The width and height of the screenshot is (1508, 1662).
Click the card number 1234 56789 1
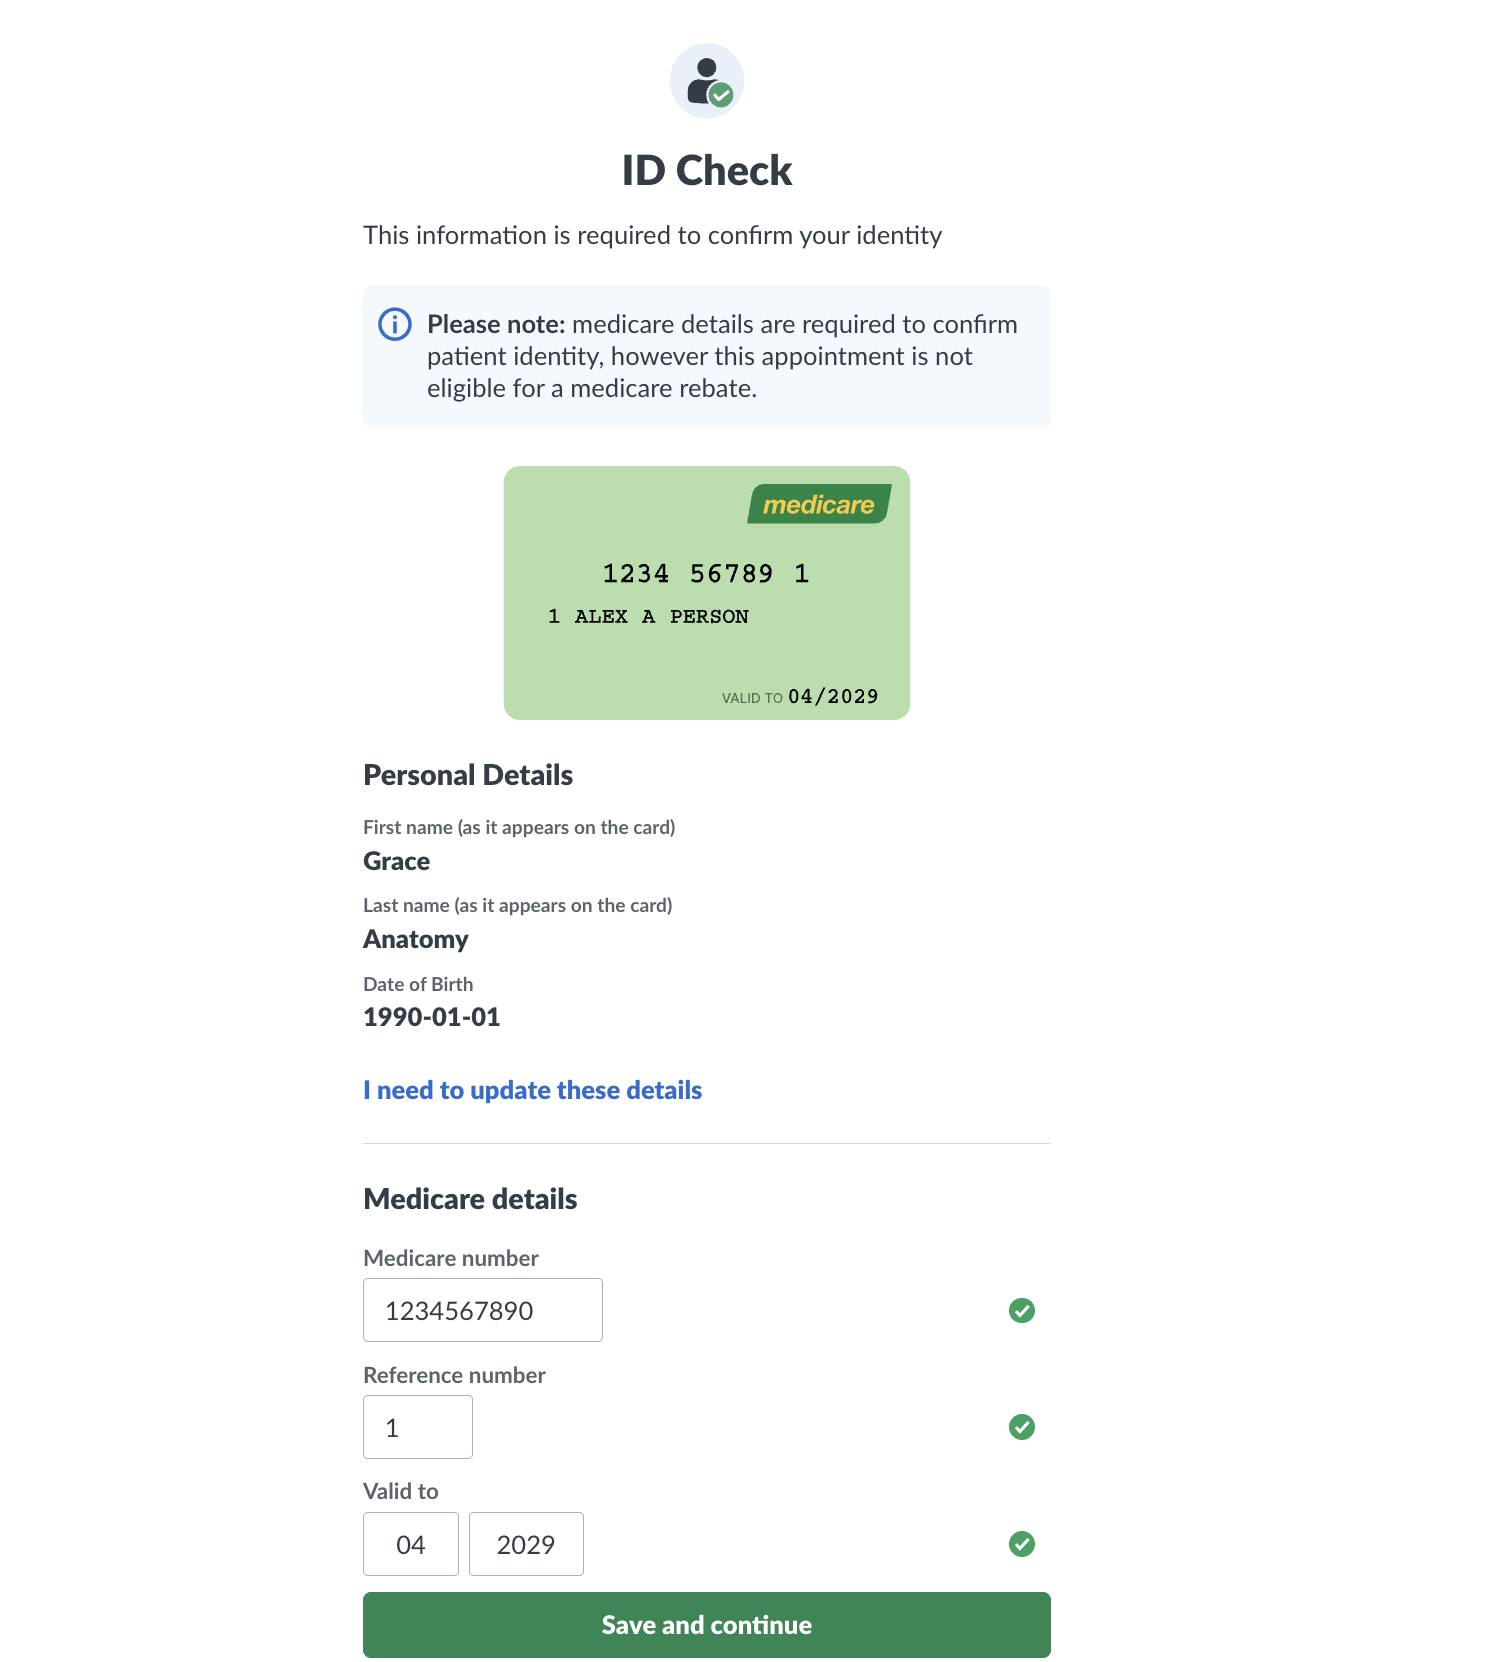[x=705, y=574]
